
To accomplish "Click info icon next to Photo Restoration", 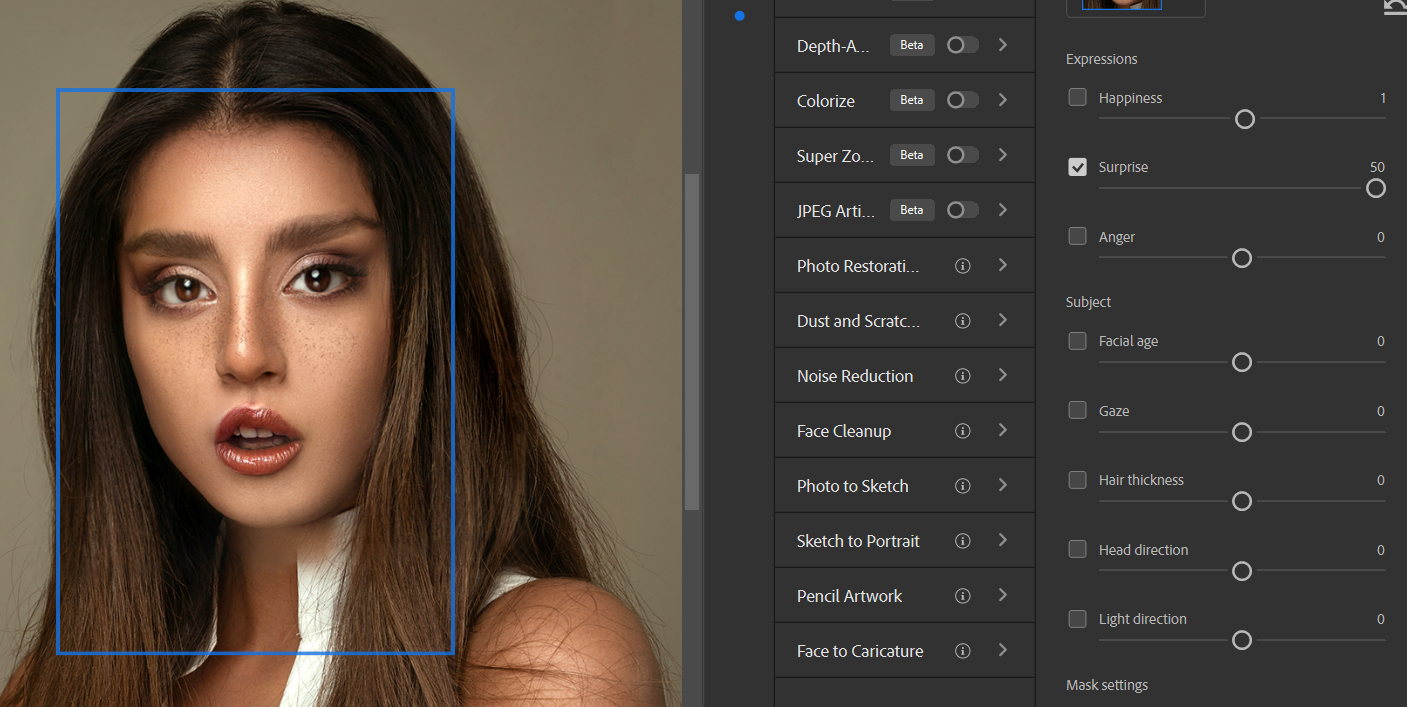I will 963,266.
